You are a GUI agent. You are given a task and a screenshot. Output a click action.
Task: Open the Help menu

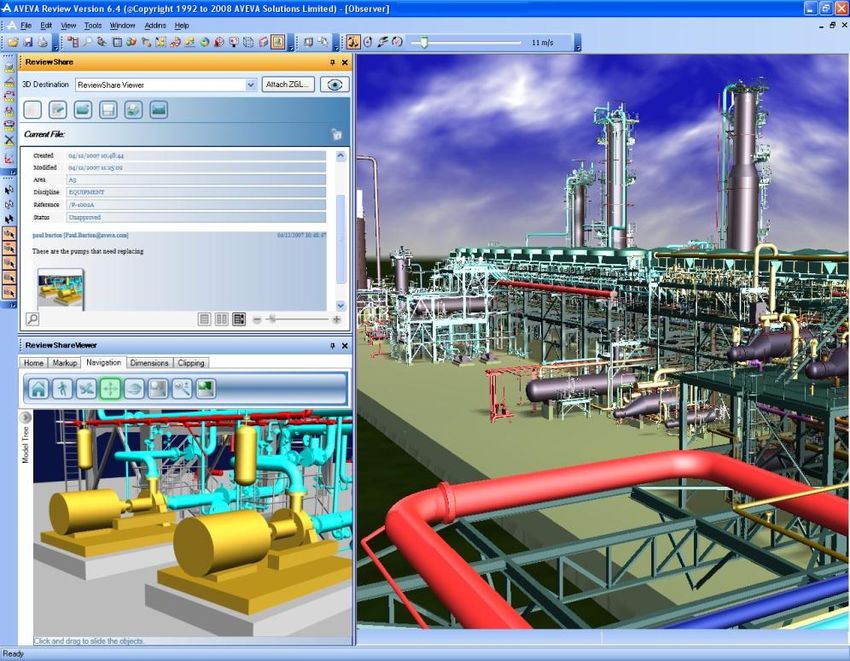coord(182,25)
